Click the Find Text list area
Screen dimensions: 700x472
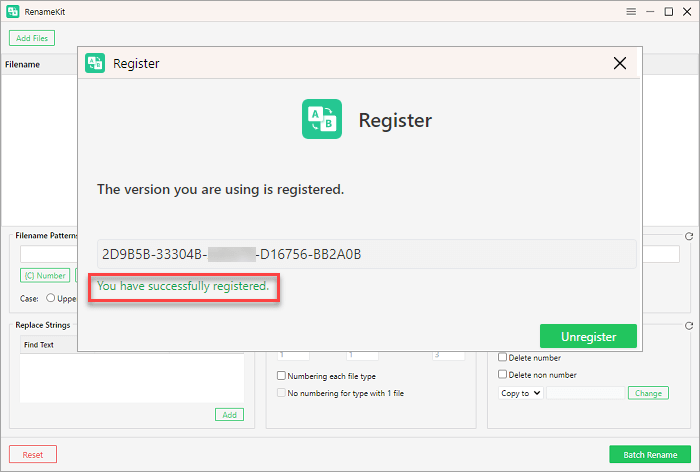click(x=132, y=377)
